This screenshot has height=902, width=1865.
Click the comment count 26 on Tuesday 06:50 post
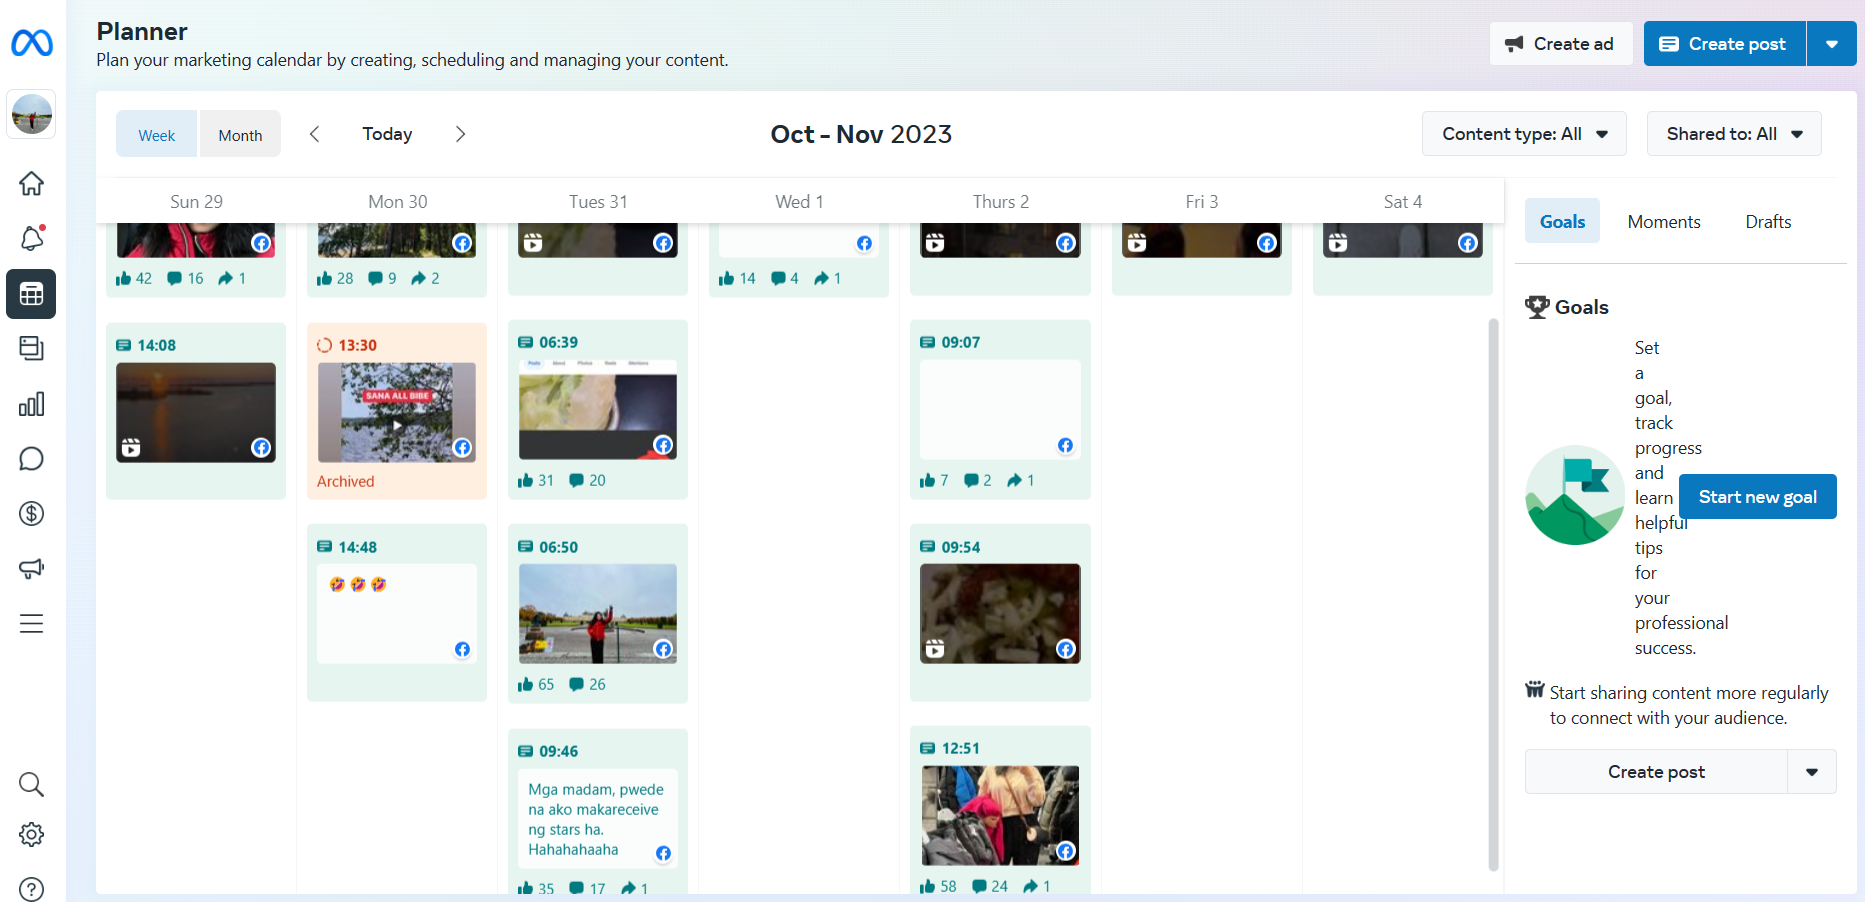point(588,685)
